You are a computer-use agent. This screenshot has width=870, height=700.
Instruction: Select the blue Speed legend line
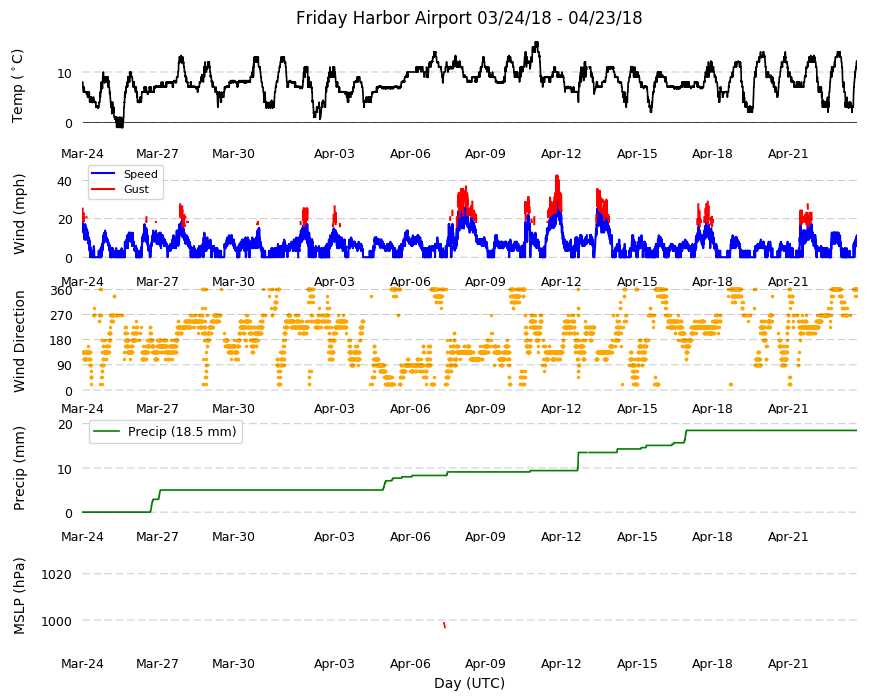103,174
